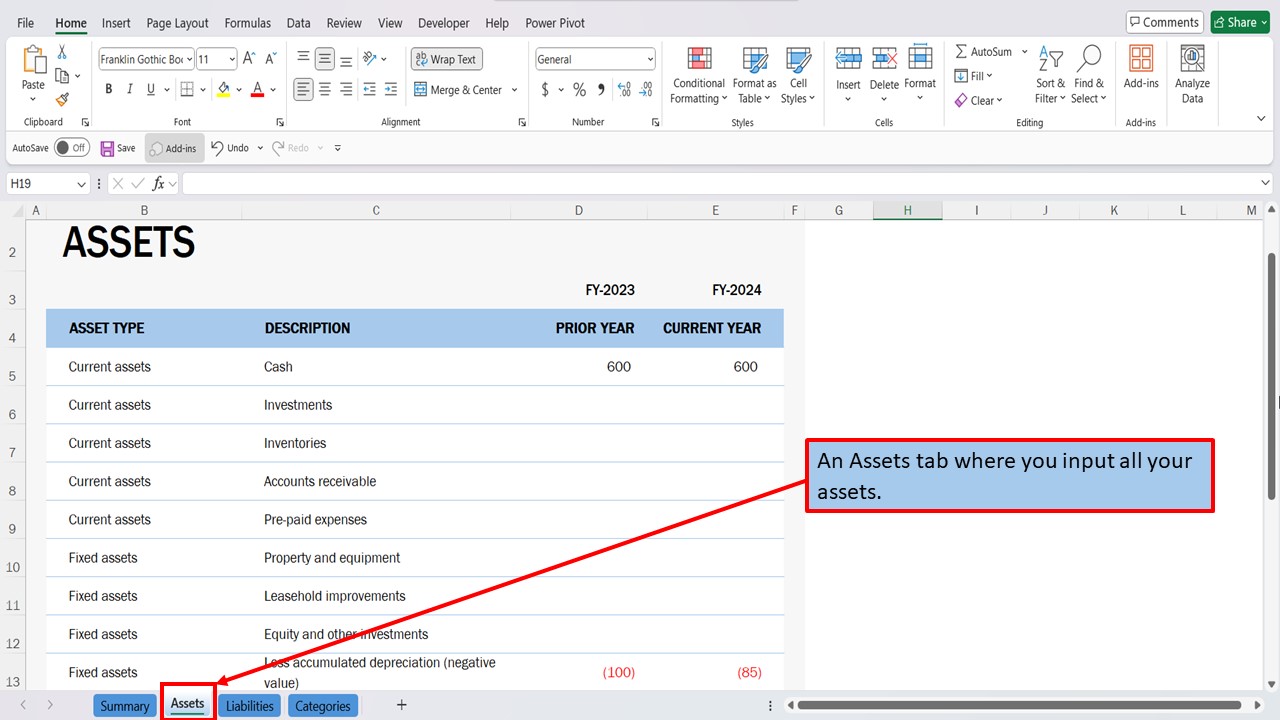Expand the AutoSum dropdown arrow
Image resolution: width=1280 pixels, height=720 pixels.
1024,52
